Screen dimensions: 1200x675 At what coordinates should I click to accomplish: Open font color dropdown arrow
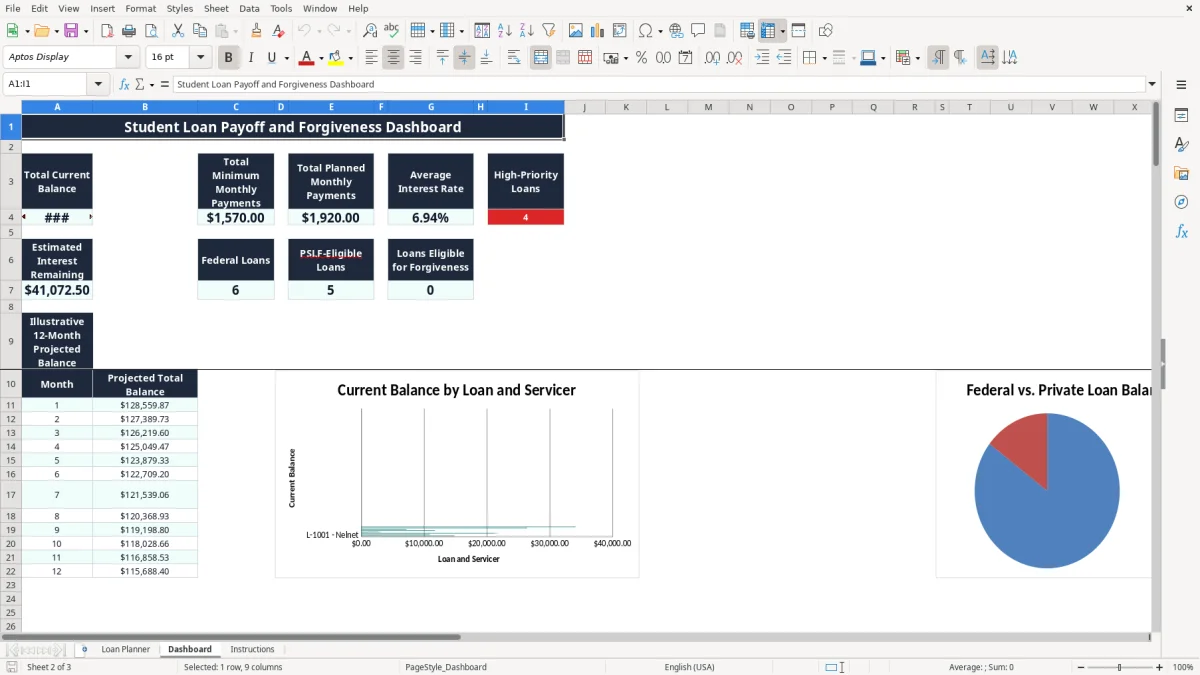(321, 58)
